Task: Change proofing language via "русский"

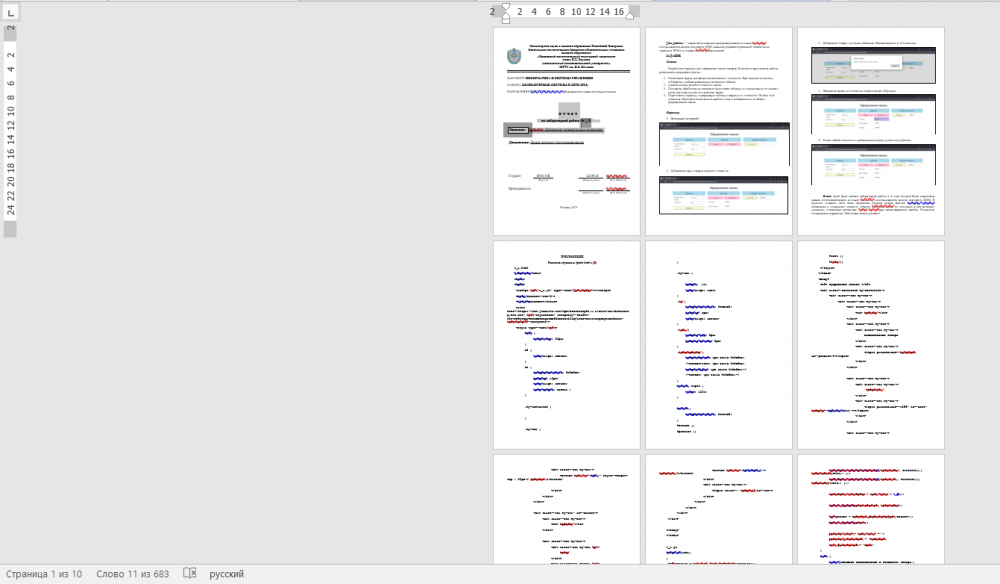Action: tap(226, 574)
